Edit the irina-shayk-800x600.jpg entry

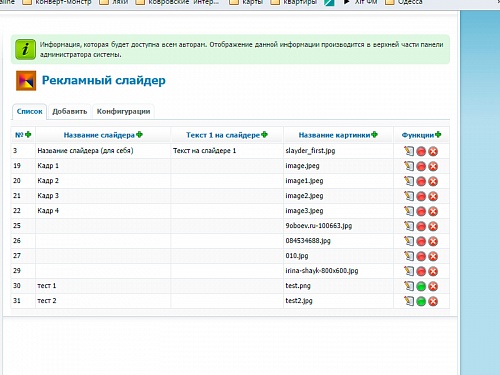pos(409,271)
